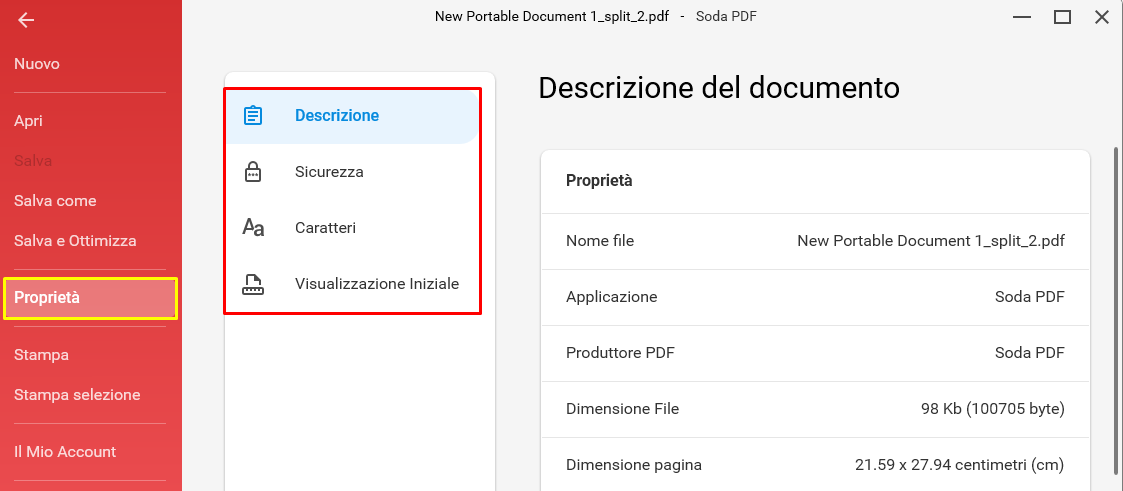Select Salva e Ottimizza
The width and height of the screenshot is (1123, 491).
(75, 240)
